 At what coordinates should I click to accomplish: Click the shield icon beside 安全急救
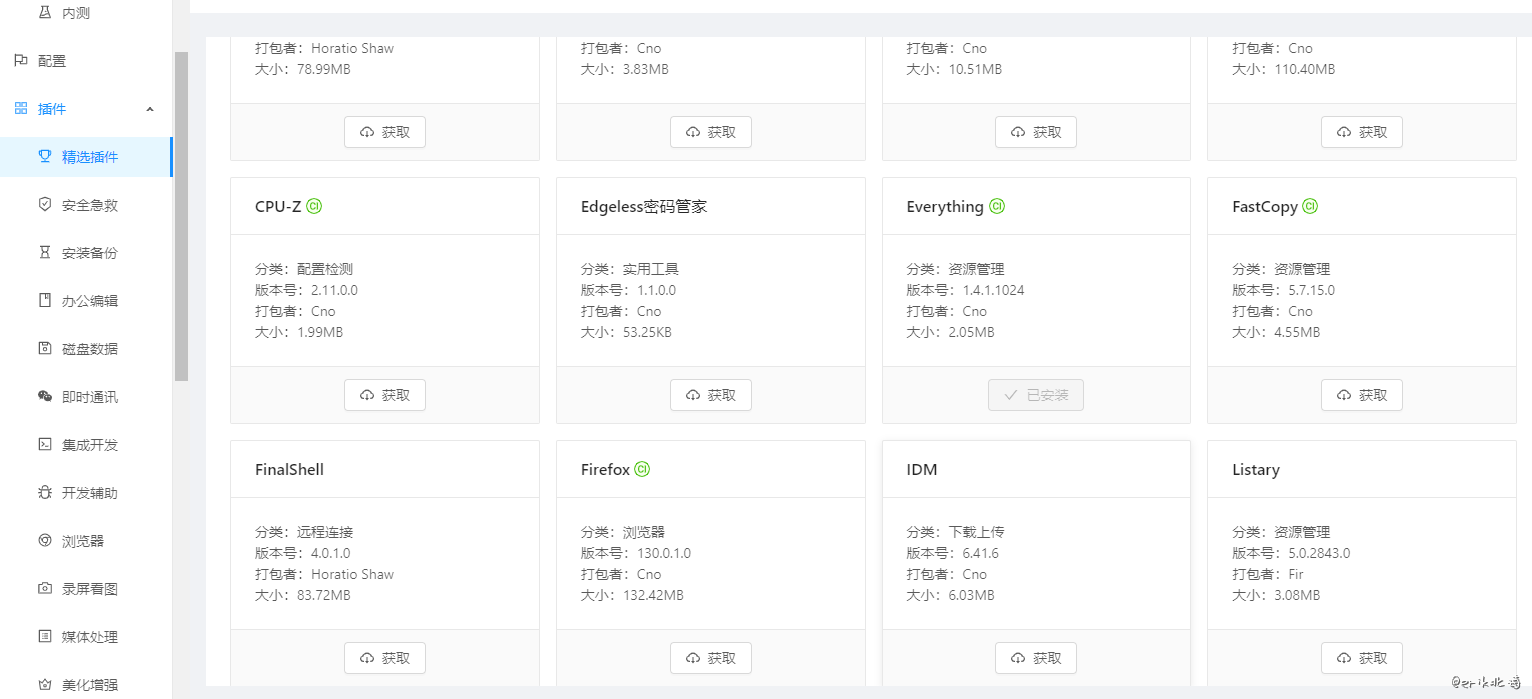tap(44, 204)
